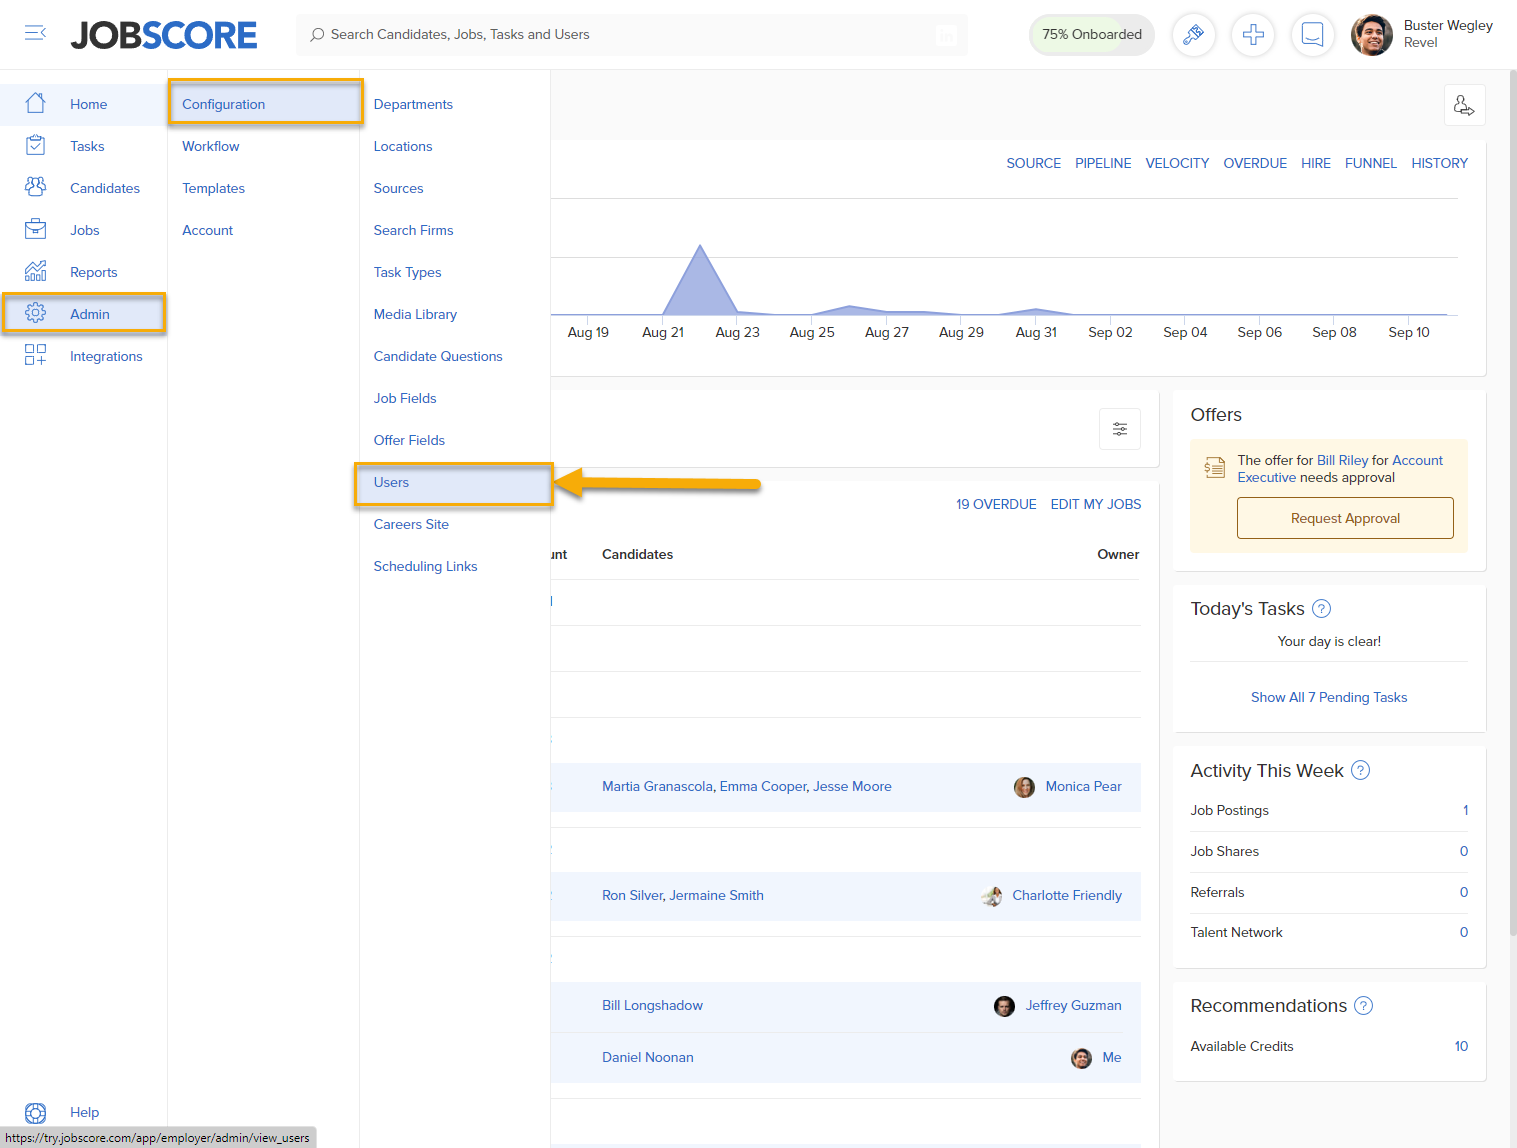Image resolution: width=1517 pixels, height=1148 pixels.
Task: Switch to the PIPELINE chart tab
Action: click(x=1103, y=163)
